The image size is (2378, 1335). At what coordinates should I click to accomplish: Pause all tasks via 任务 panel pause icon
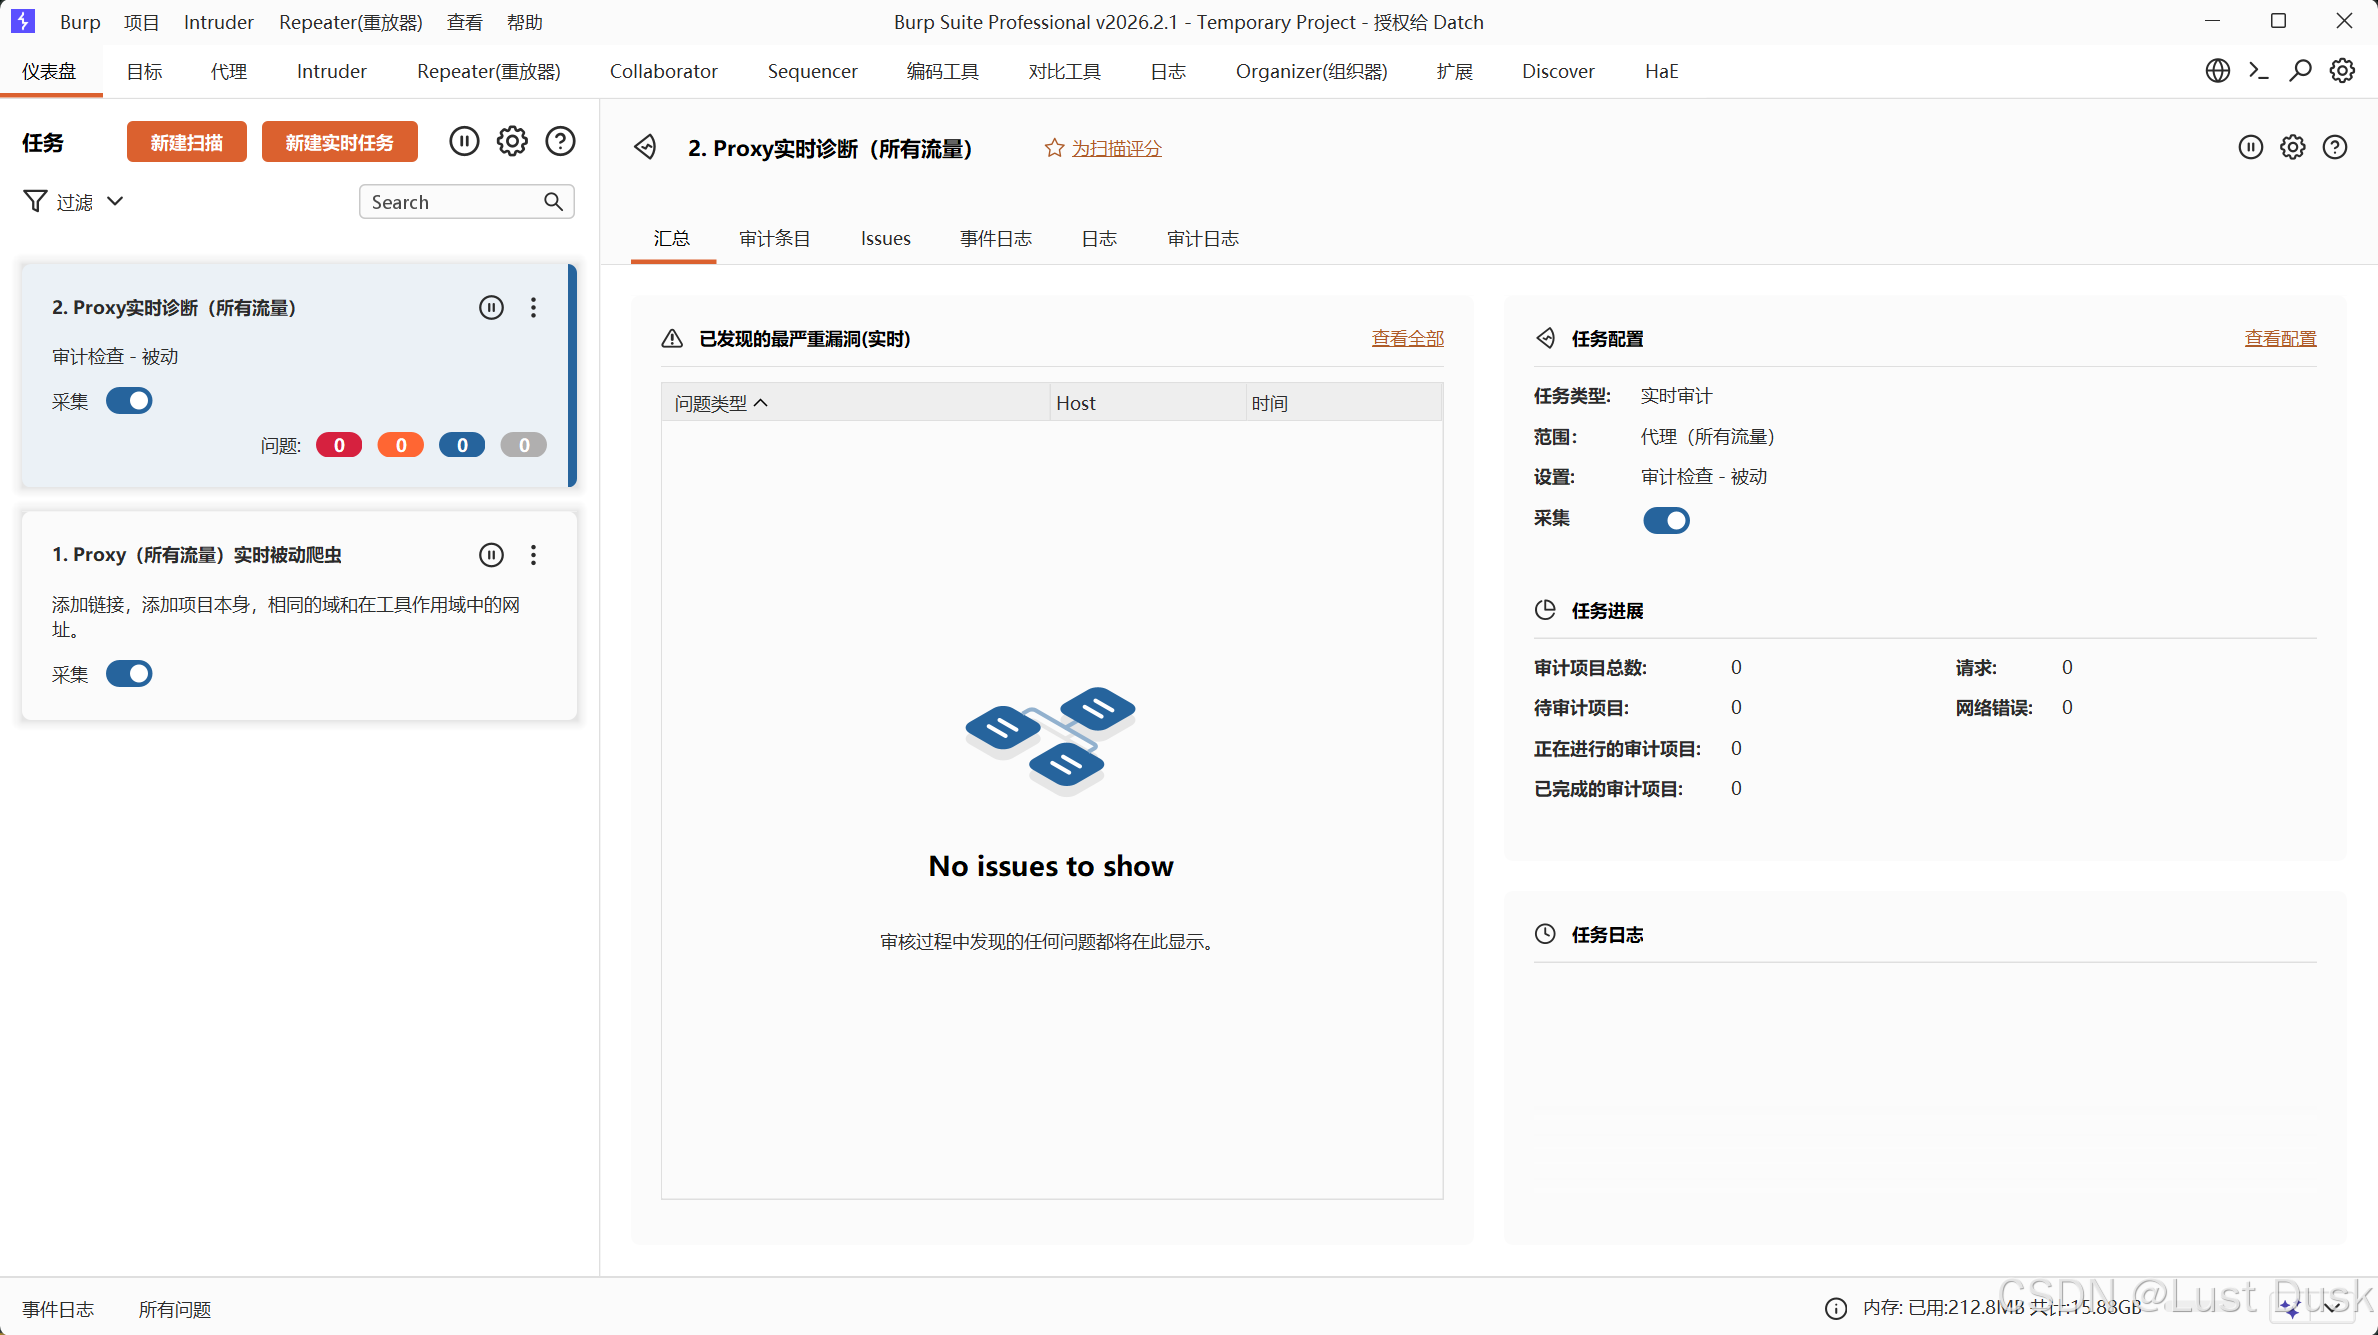[464, 142]
